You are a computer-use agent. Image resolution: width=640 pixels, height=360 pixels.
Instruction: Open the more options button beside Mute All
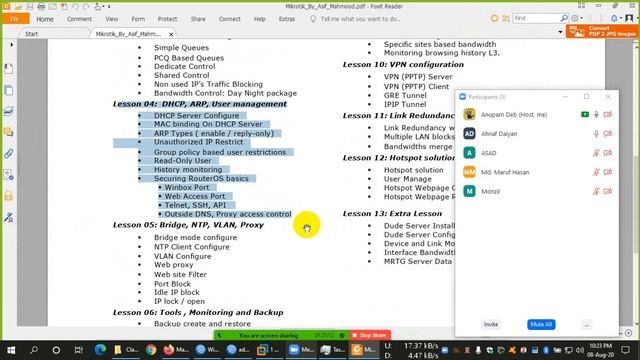tap(587, 324)
